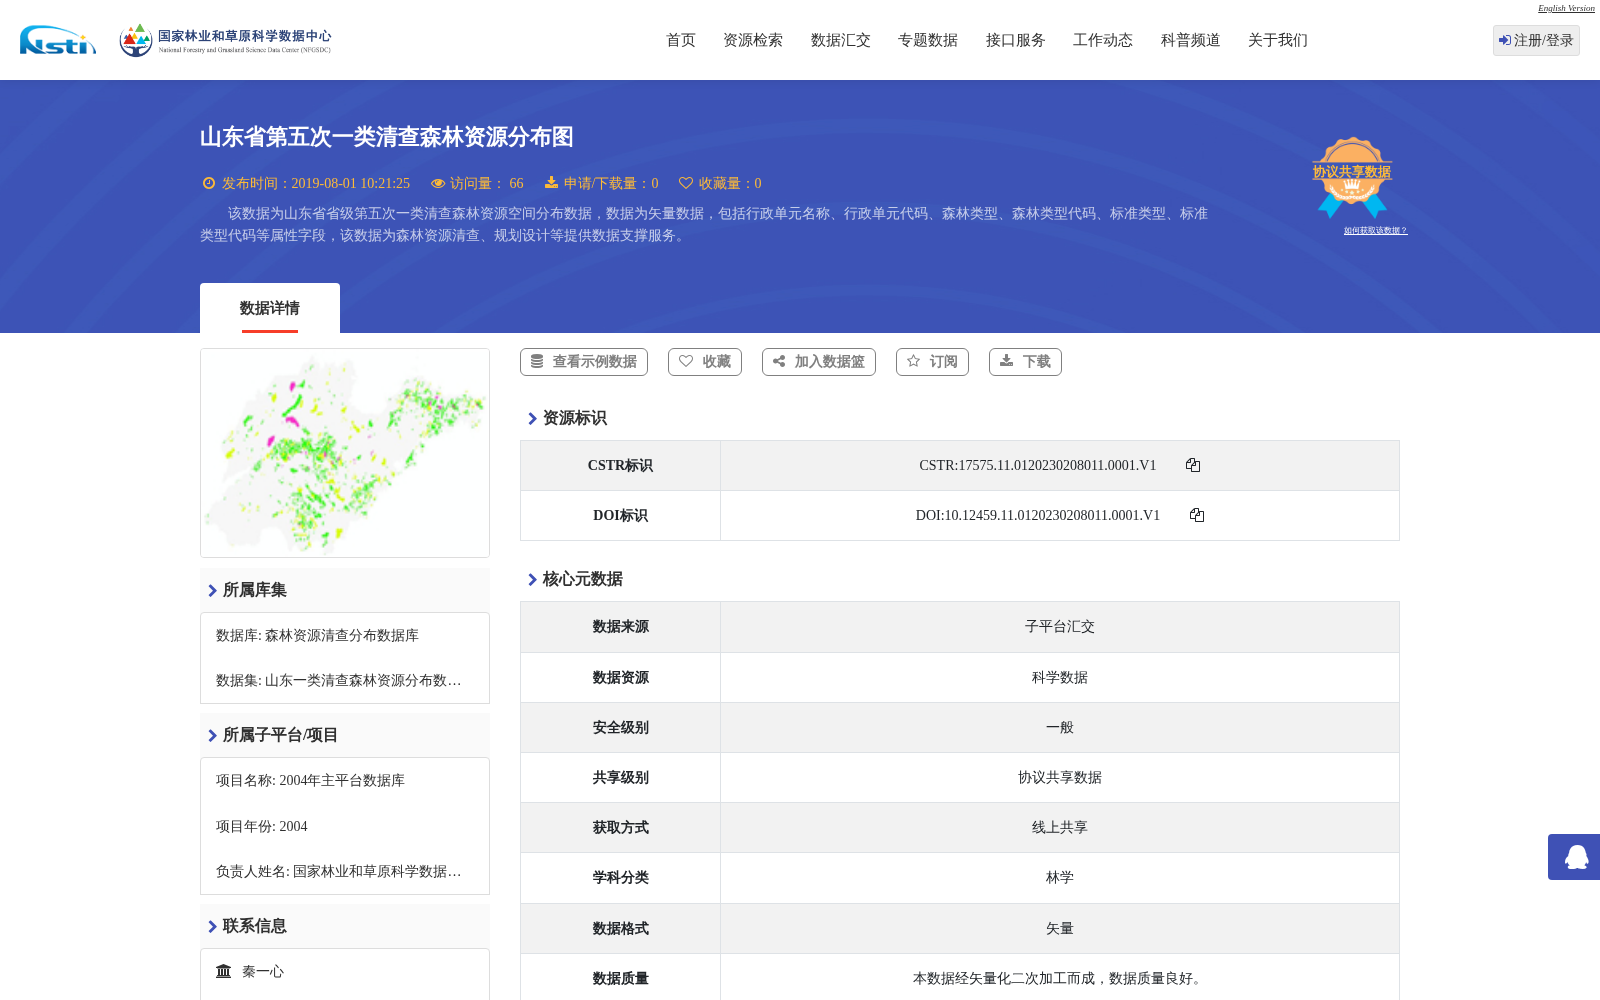Image resolution: width=1600 pixels, height=1000 pixels.
Task: Click 加入数据篮 button
Action: click(x=819, y=362)
